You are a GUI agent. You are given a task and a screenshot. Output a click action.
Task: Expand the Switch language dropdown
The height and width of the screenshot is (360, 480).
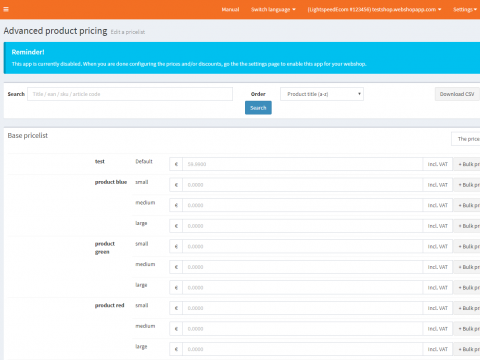coord(273,9)
